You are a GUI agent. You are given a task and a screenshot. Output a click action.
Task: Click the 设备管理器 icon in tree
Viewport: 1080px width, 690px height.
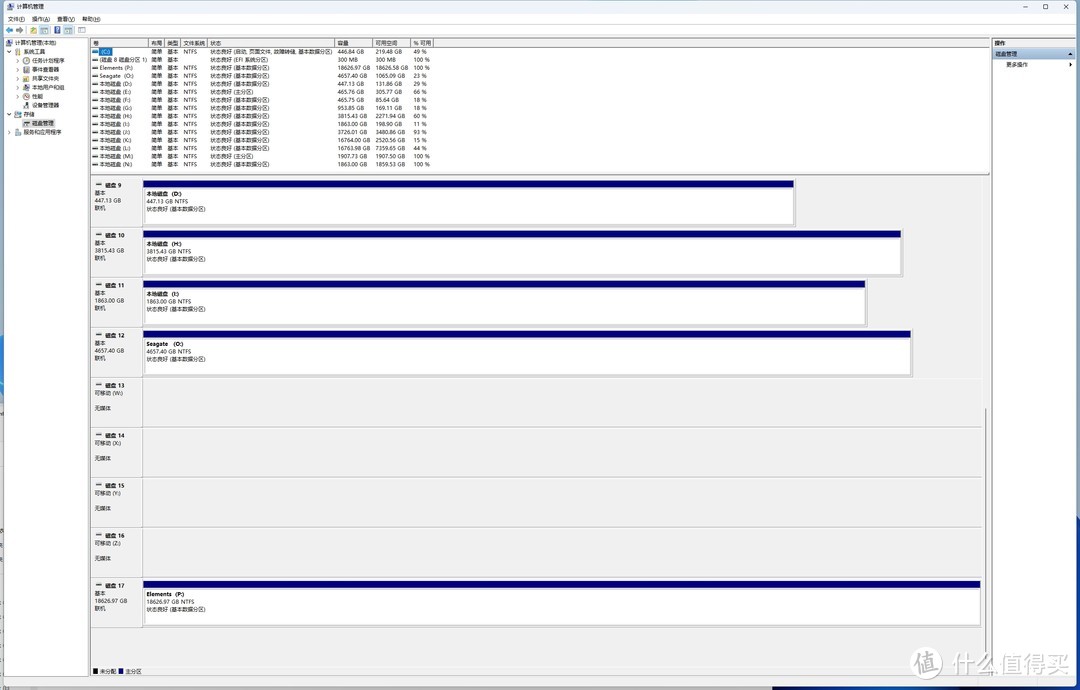point(26,105)
